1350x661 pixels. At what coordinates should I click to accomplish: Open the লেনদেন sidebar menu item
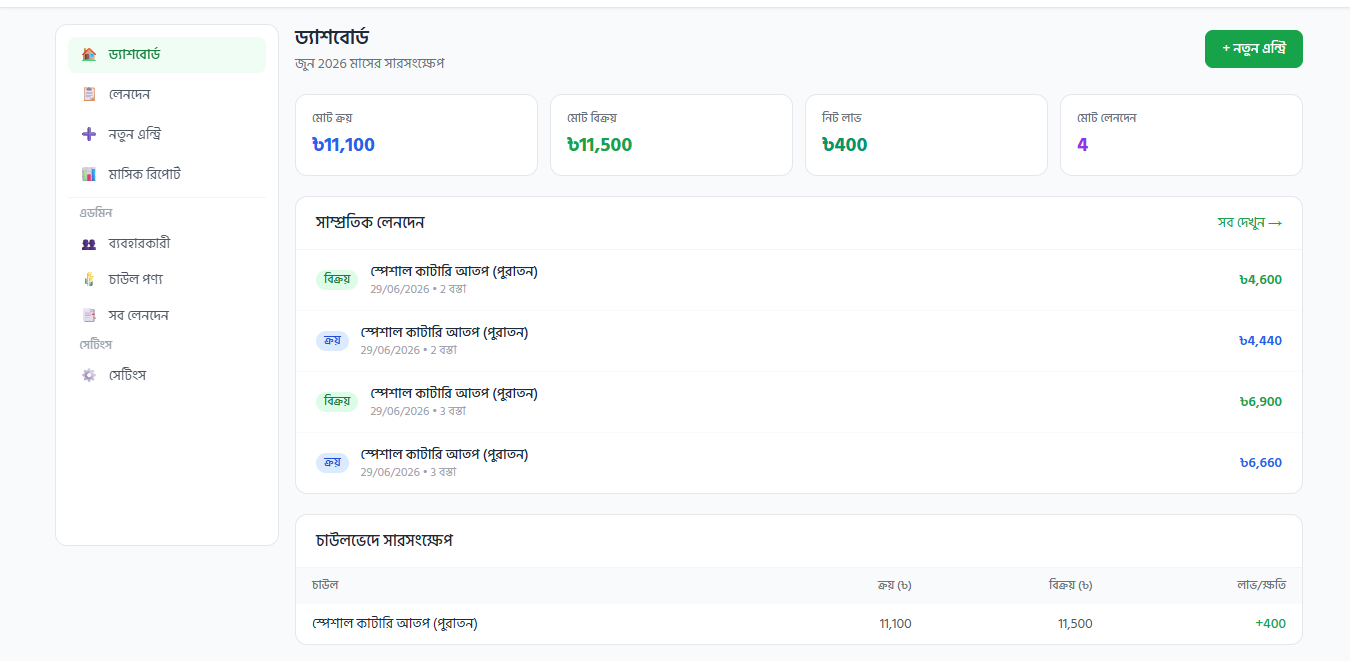pyautogui.click(x=167, y=94)
